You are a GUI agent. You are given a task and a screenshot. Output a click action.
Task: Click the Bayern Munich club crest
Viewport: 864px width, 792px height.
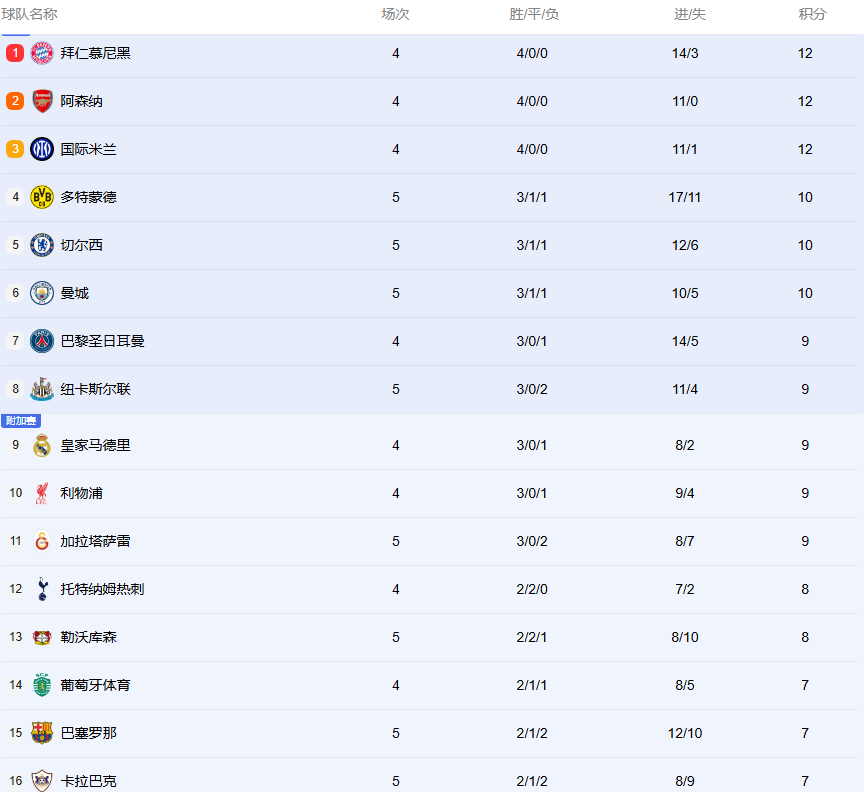(42, 53)
